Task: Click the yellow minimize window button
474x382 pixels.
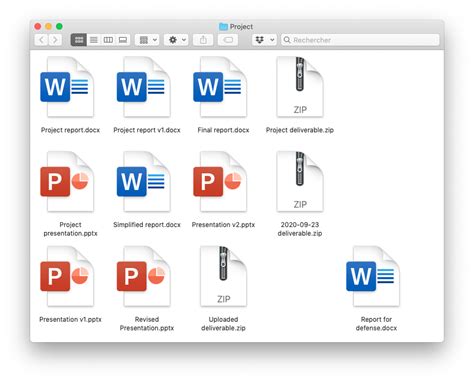Action: [x=49, y=26]
